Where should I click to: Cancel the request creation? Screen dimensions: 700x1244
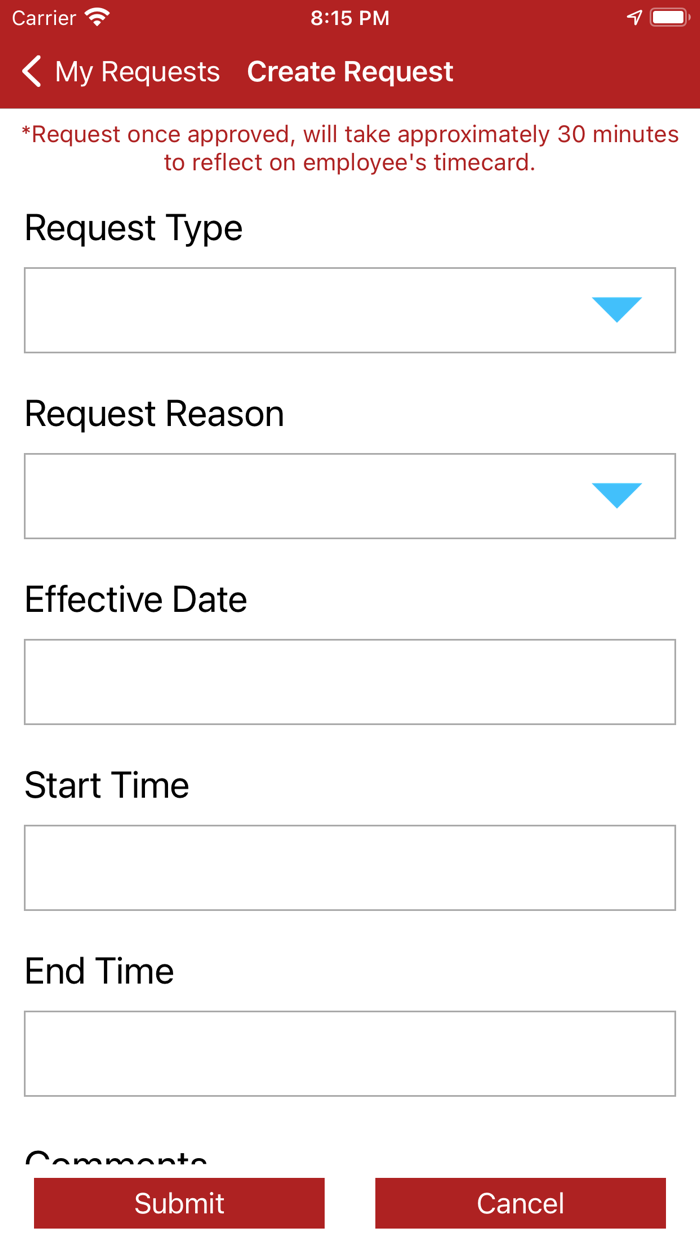coord(520,1203)
